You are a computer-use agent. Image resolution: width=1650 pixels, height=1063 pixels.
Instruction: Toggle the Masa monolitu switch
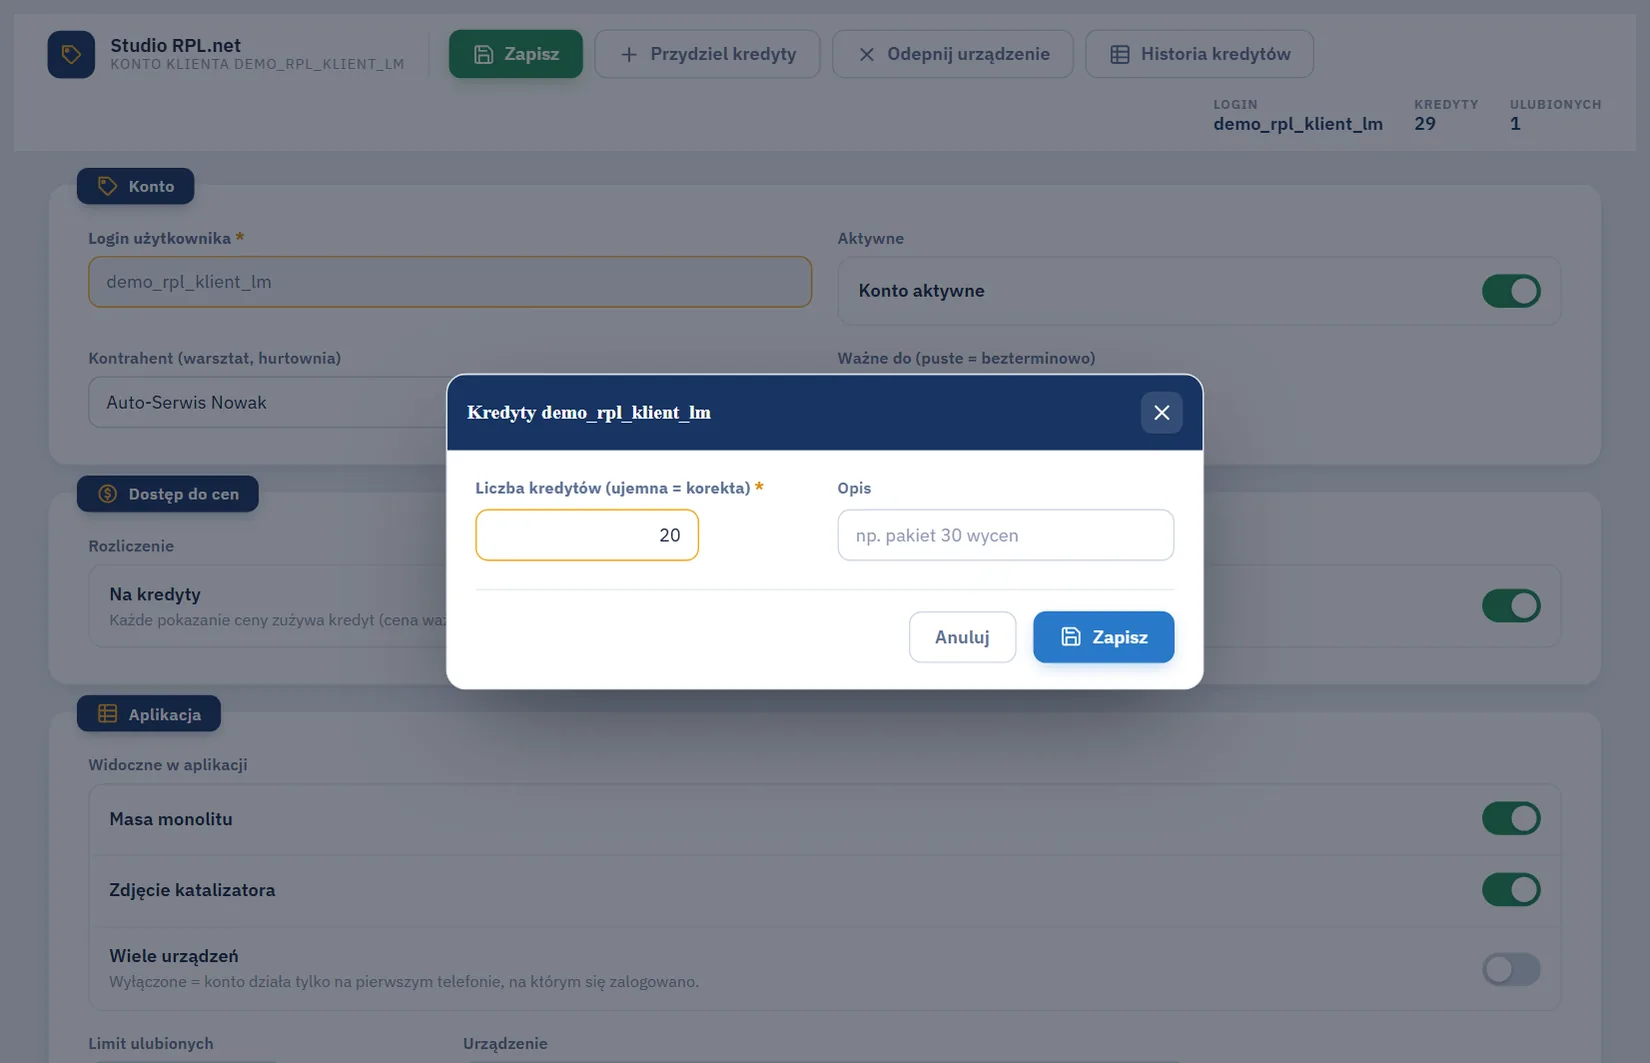[x=1511, y=819]
